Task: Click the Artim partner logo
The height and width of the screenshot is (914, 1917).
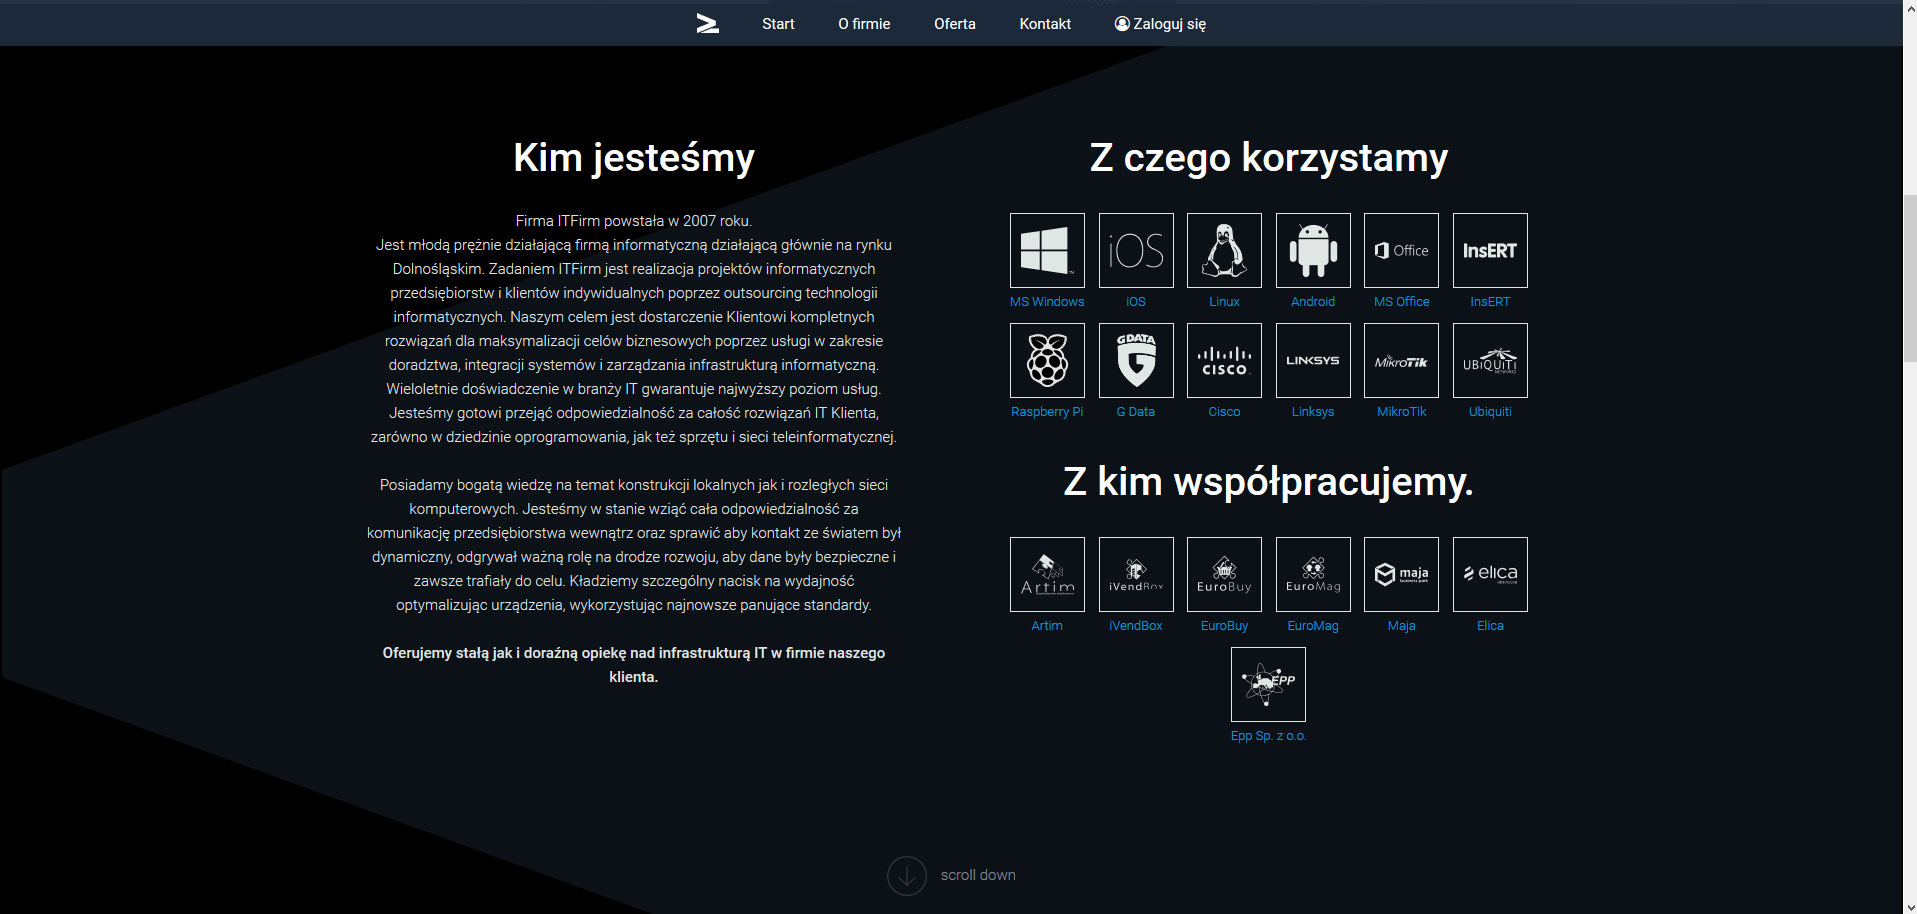Action: pos(1047,574)
